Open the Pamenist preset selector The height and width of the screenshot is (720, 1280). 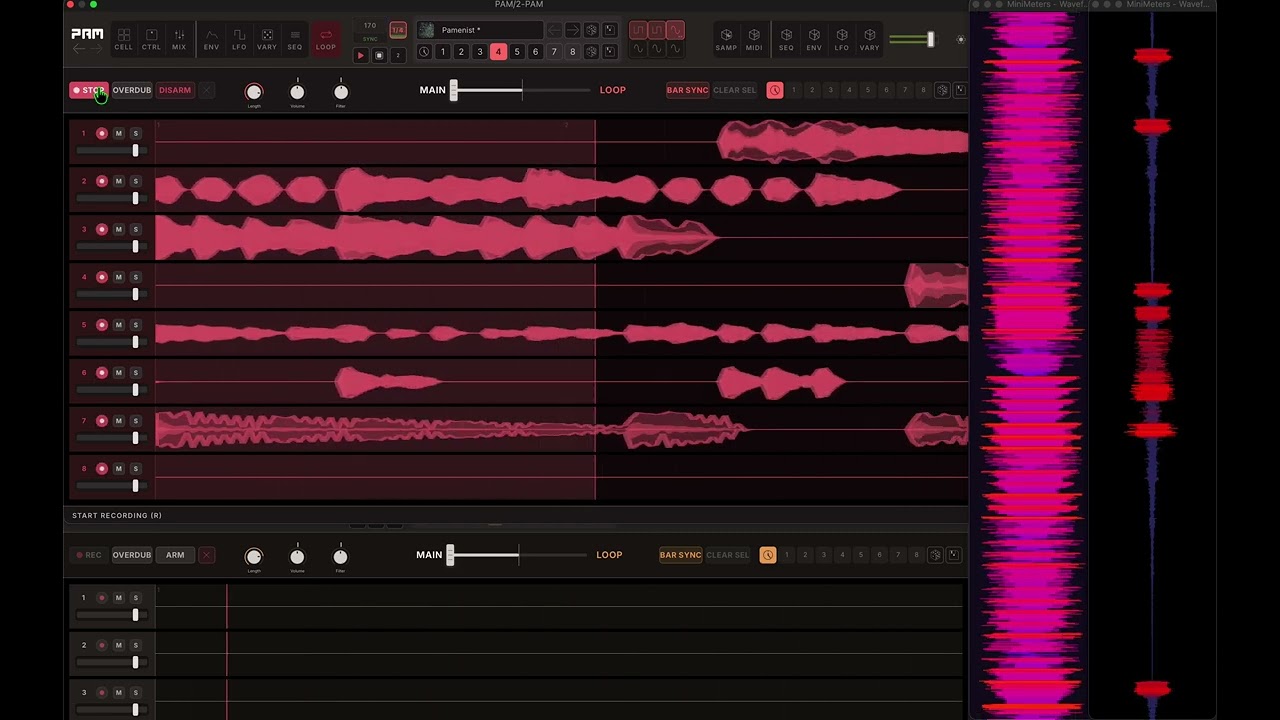click(x=480, y=30)
